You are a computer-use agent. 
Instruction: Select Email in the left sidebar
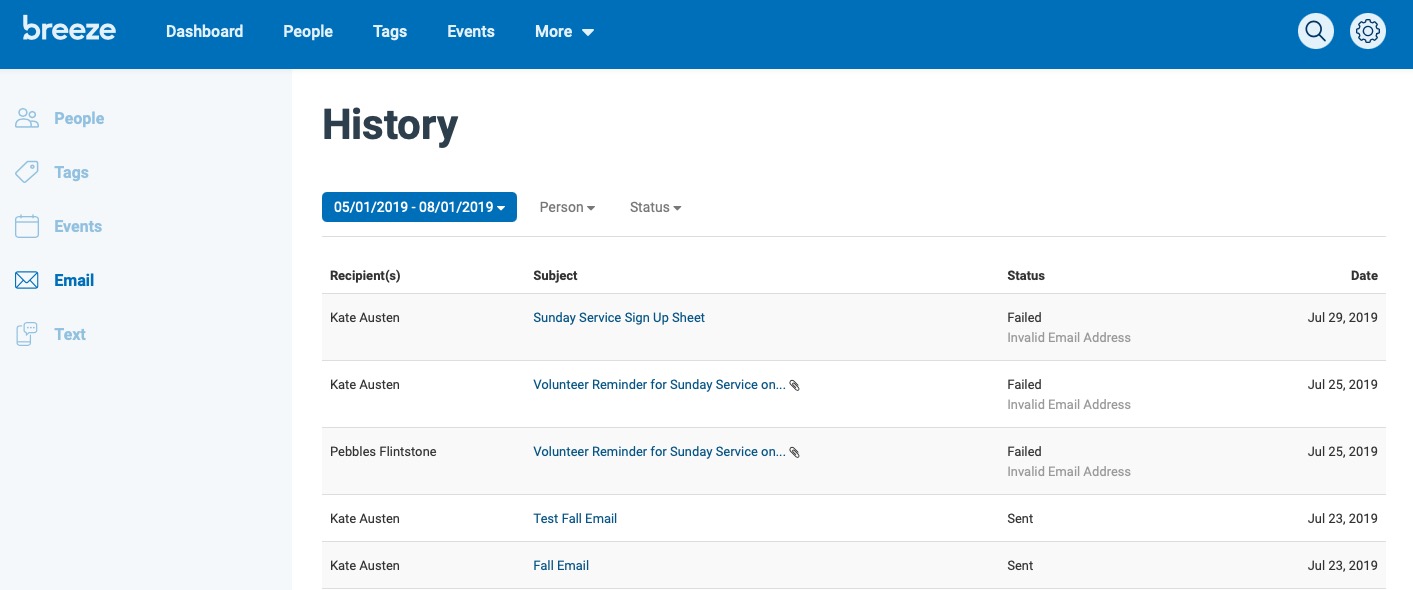coord(74,281)
